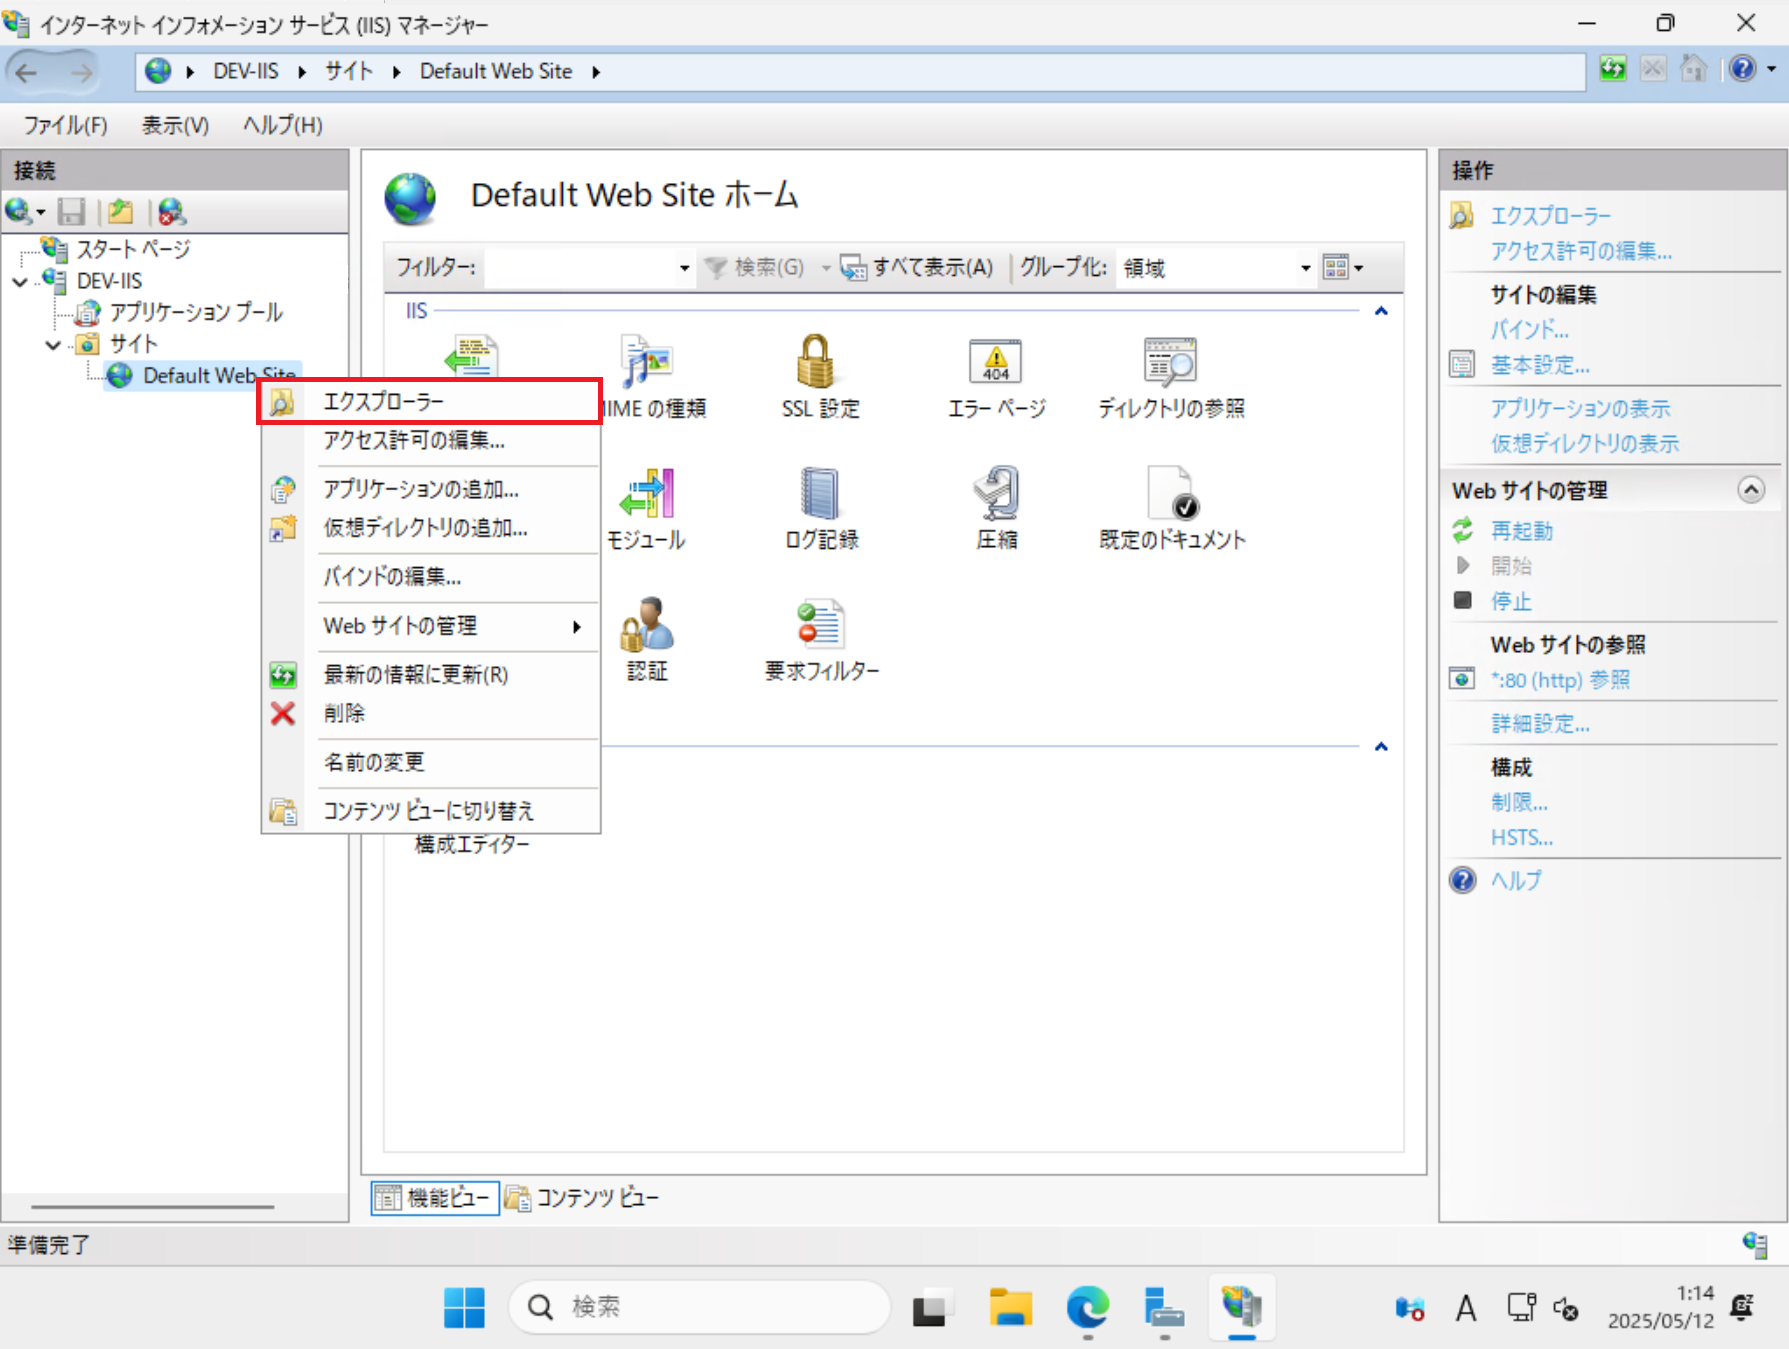Open the モジュール feature icon
Viewport: 1789px width, 1349px height.
pos(646,508)
